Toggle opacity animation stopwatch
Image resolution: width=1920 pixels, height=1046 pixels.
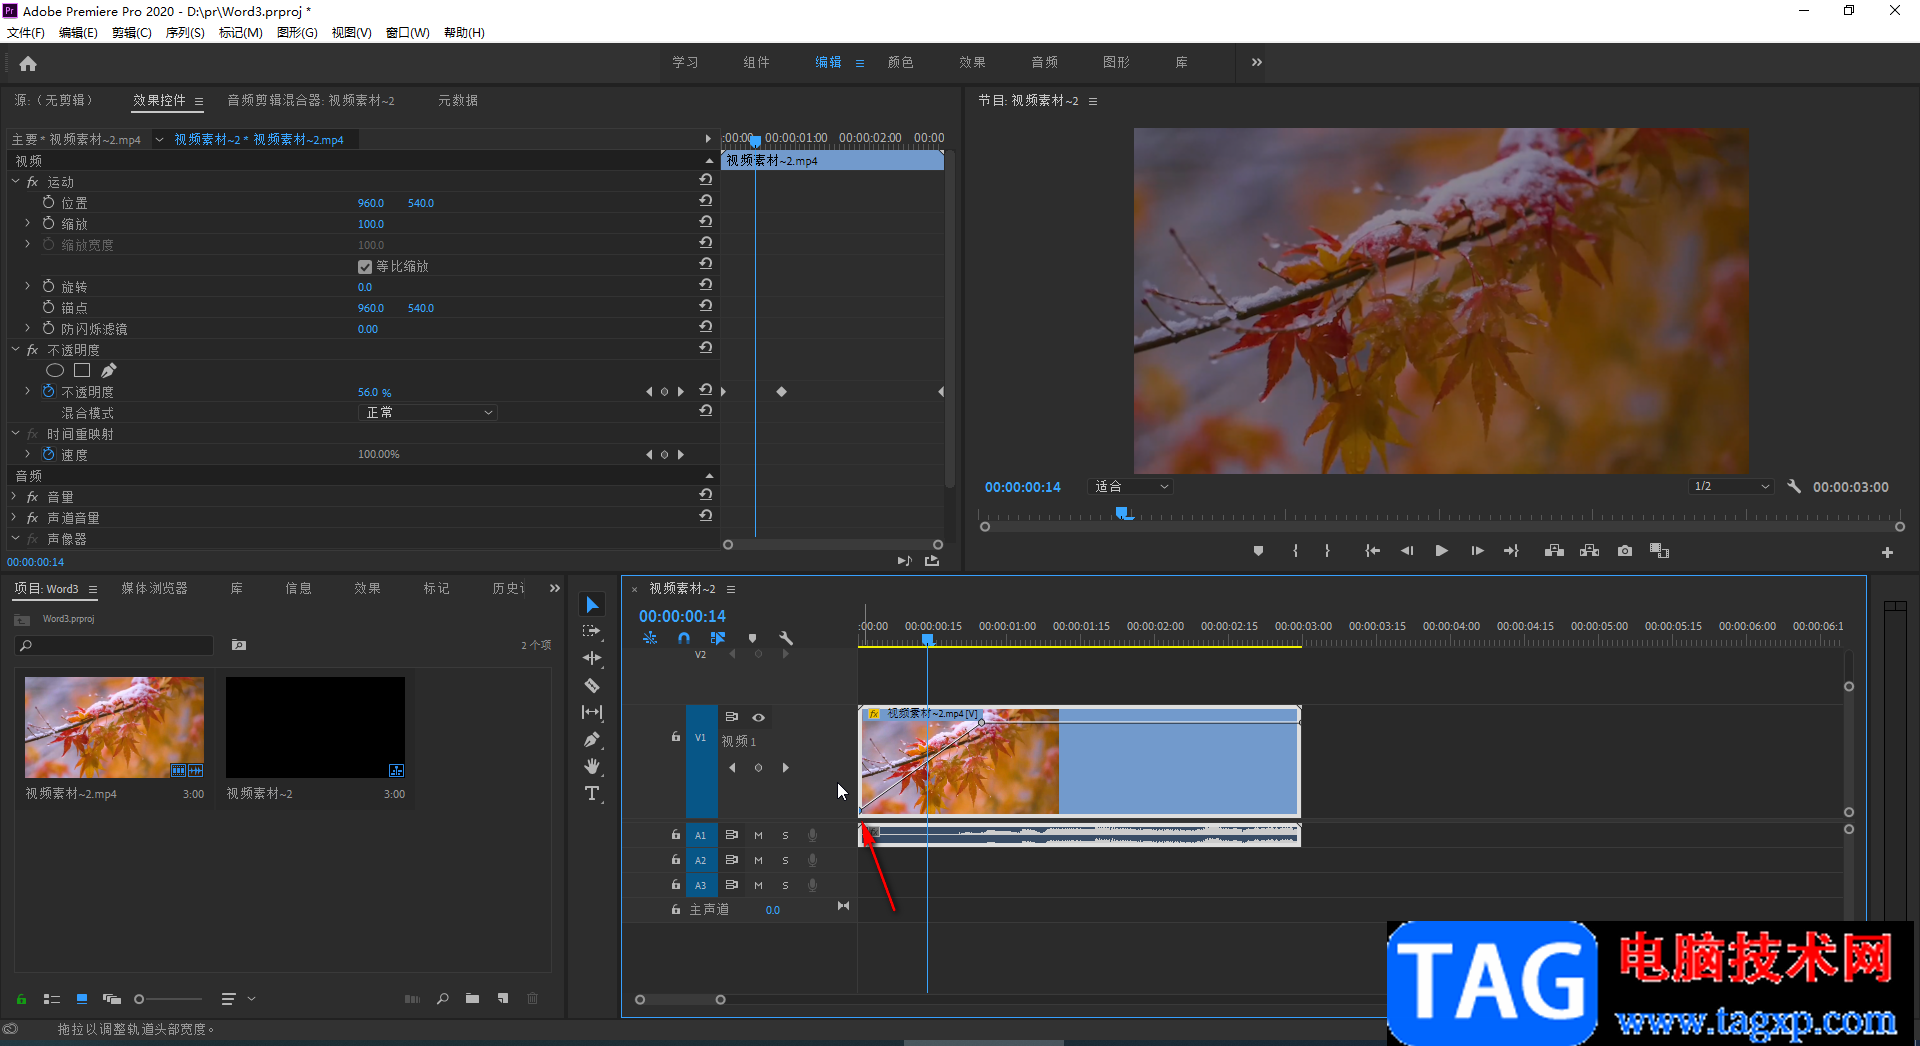click(x=48, y=392)
